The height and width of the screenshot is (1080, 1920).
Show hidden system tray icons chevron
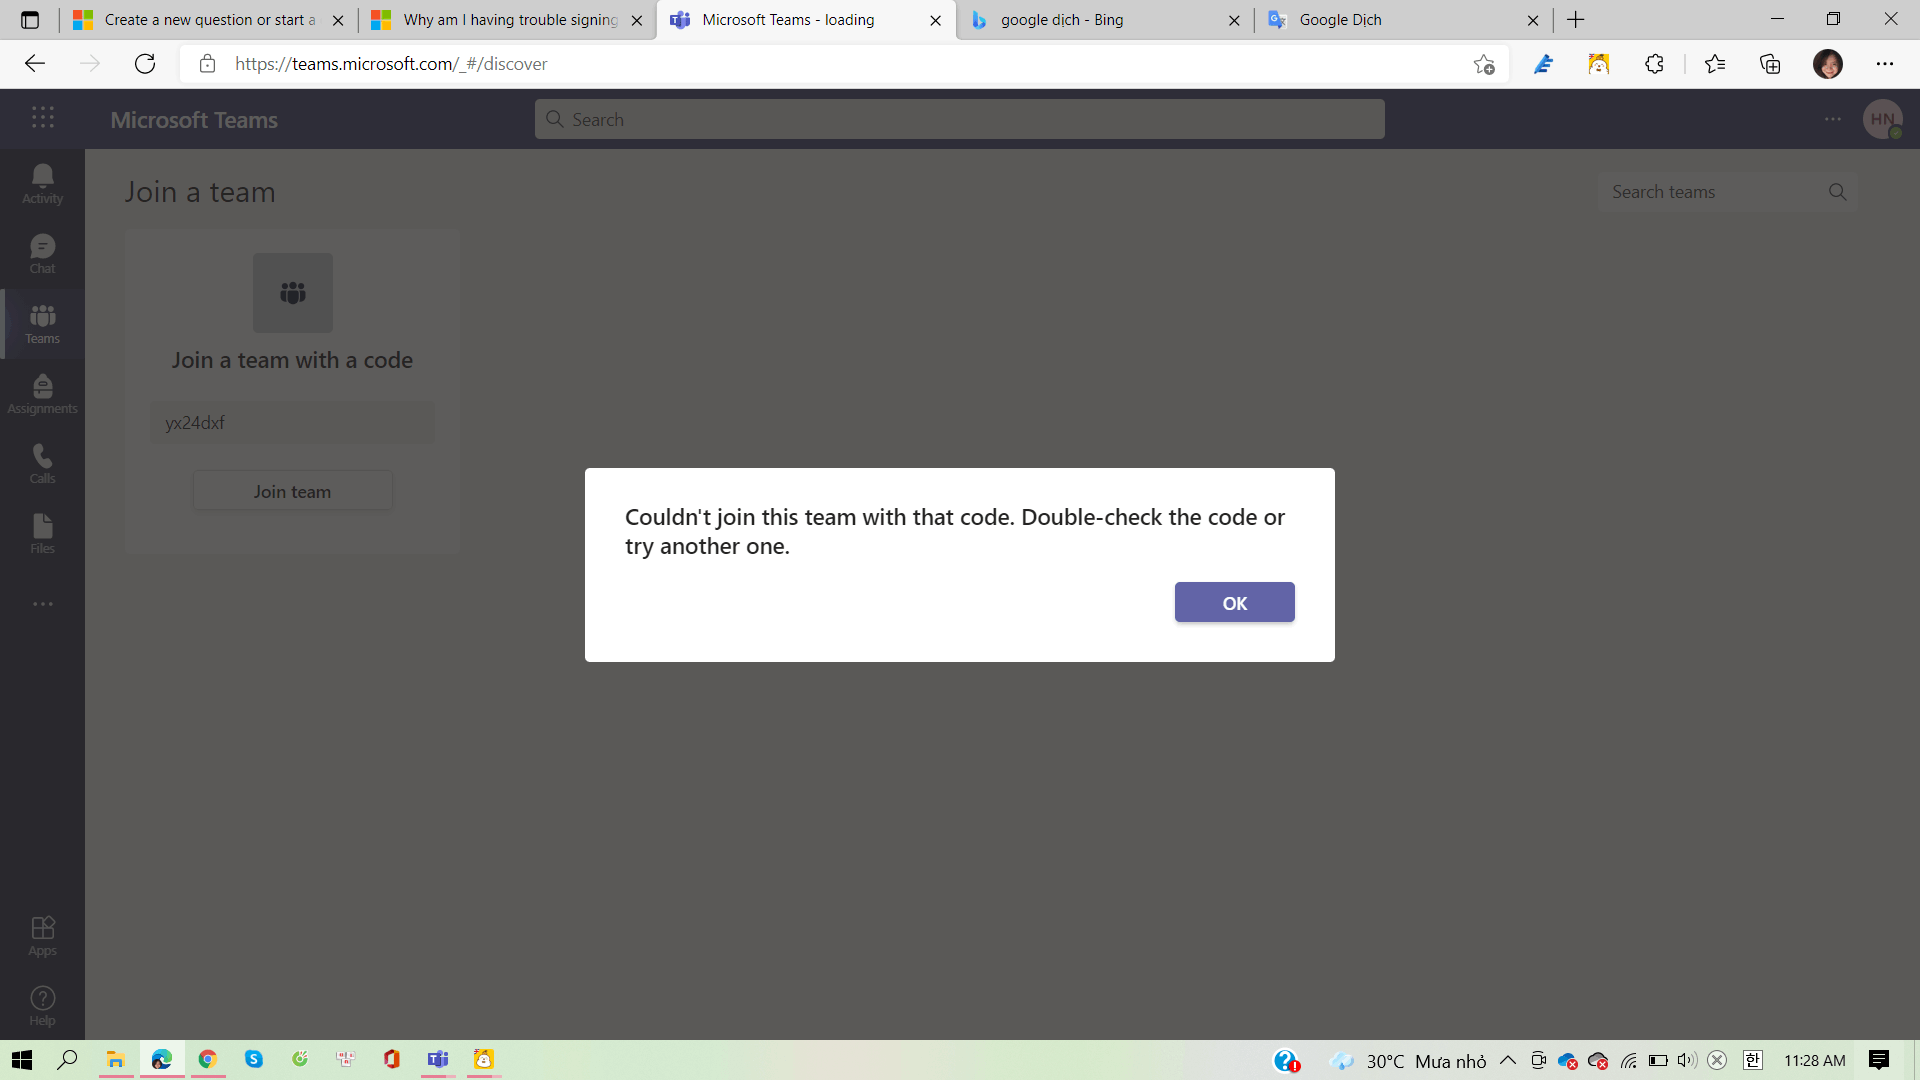tap(1507, 1060)
